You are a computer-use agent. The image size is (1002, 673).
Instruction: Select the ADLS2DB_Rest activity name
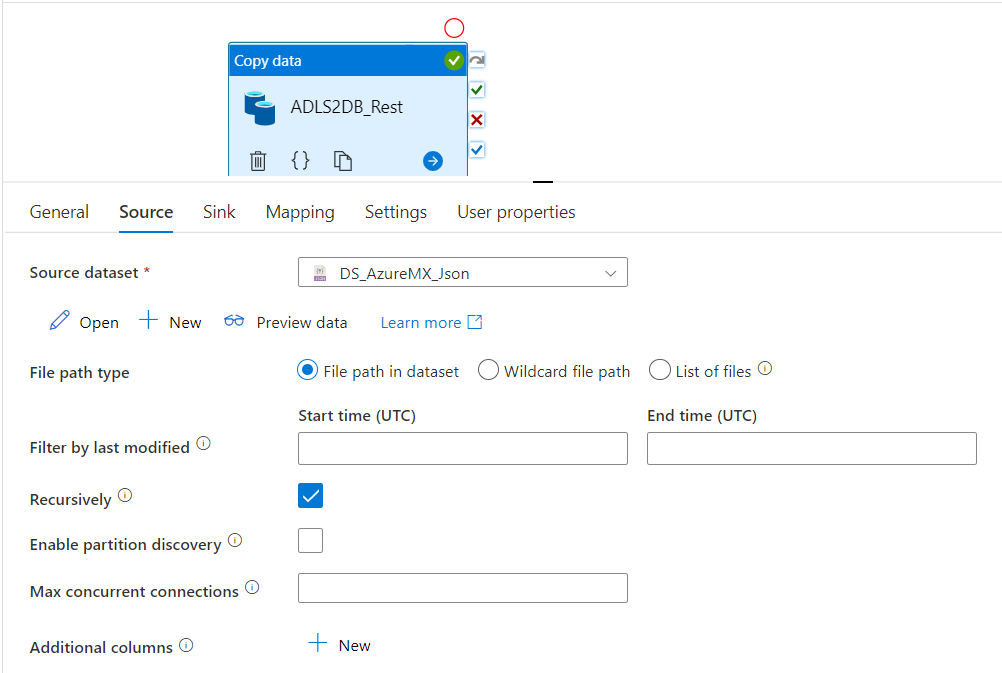click(x=347, y=107)
